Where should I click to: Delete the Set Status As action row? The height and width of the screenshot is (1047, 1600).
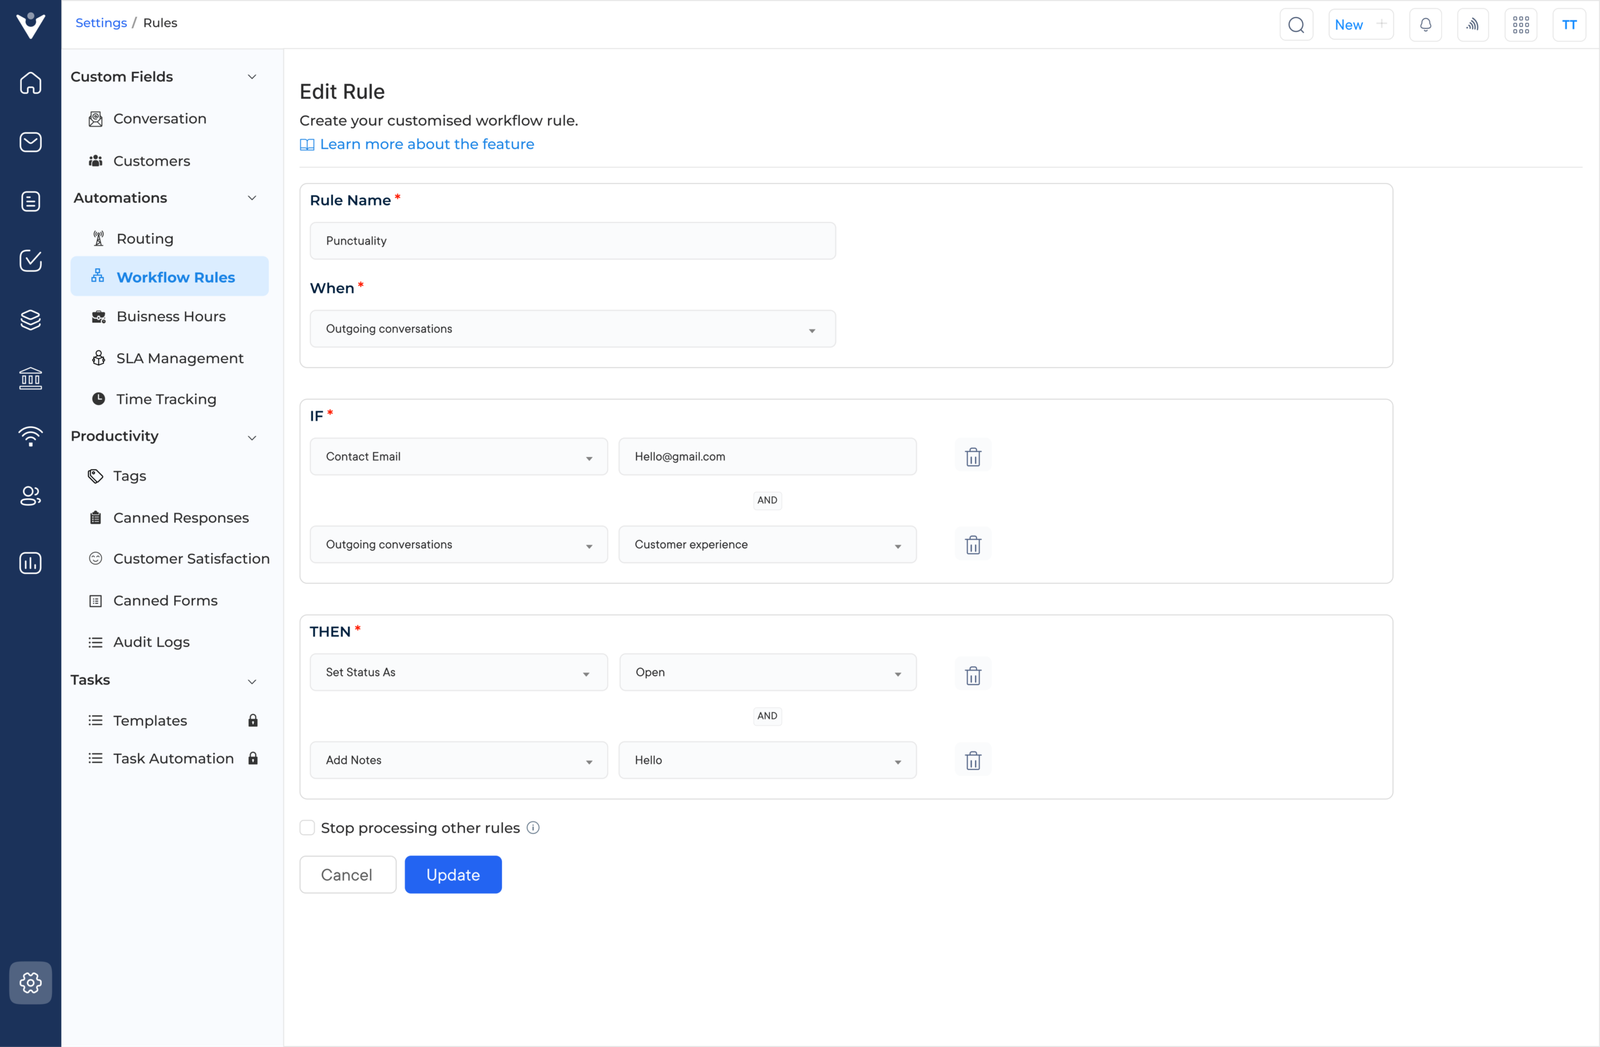(973, 675)
